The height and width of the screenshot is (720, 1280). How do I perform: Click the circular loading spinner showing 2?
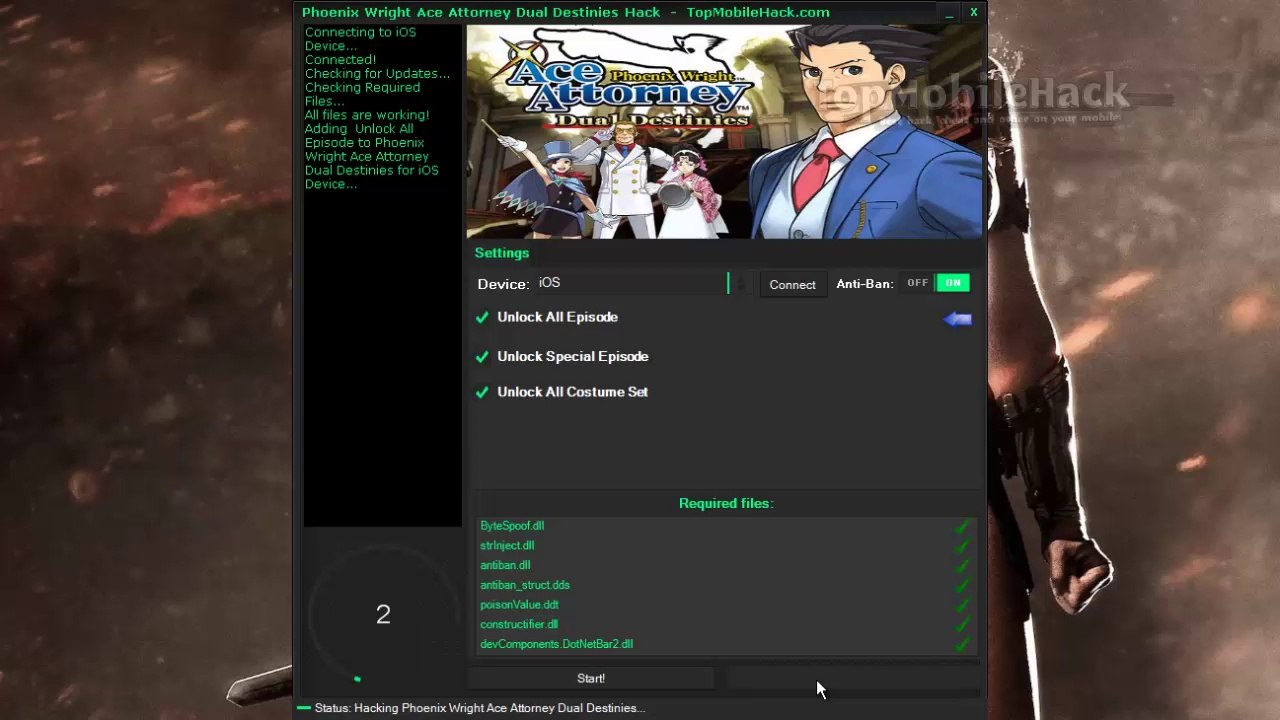(383, 615)
